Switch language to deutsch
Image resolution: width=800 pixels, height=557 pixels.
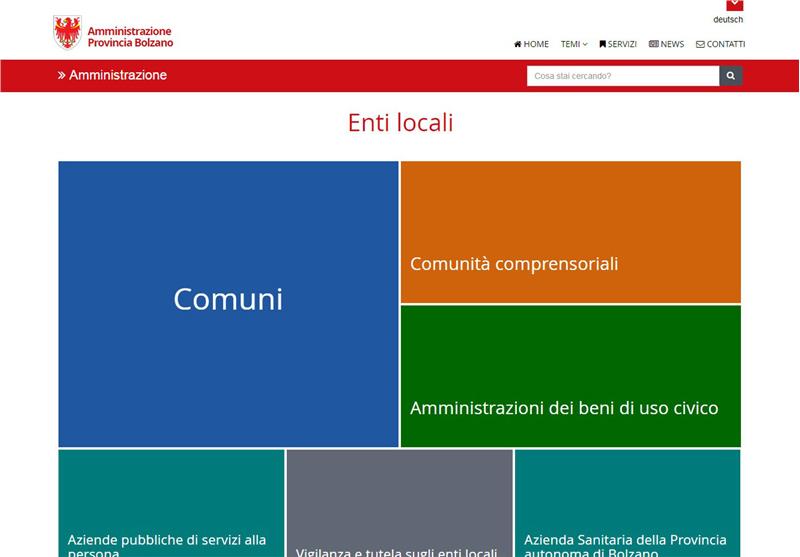728,20
